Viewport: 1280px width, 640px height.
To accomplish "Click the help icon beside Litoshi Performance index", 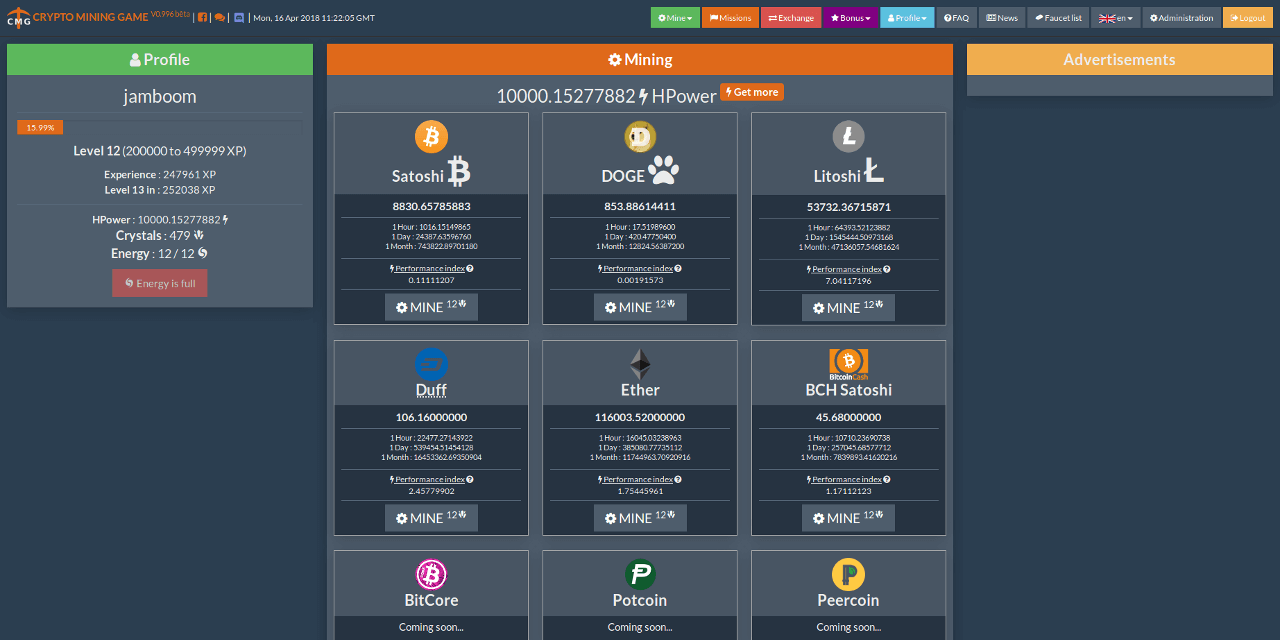I will pos(887,269).
